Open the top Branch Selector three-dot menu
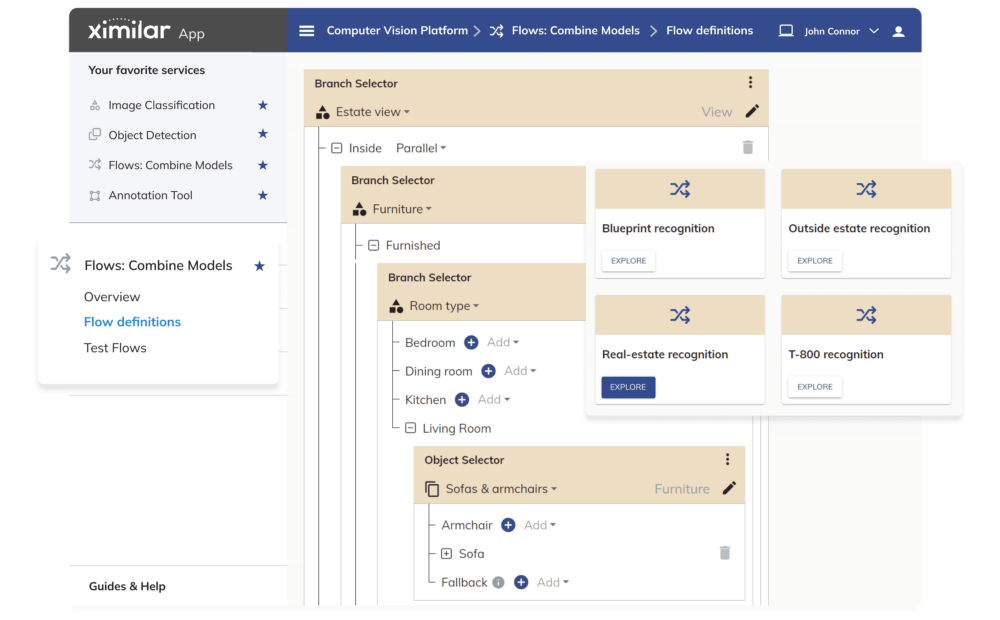This screenshot has width=1000, height=620. click(x=750, y=82)
